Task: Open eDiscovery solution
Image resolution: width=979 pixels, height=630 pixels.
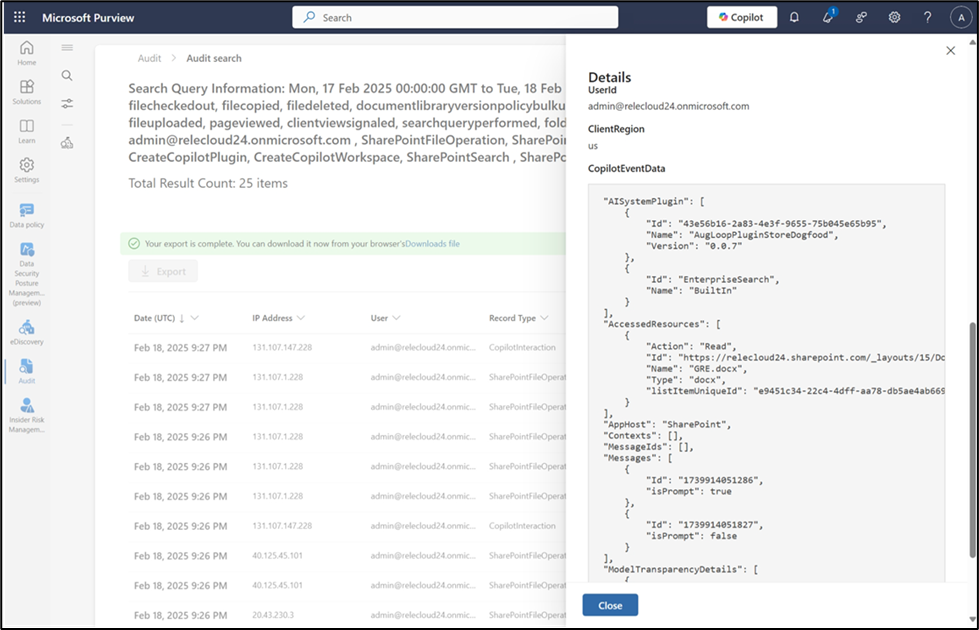Action: point(26,332)
